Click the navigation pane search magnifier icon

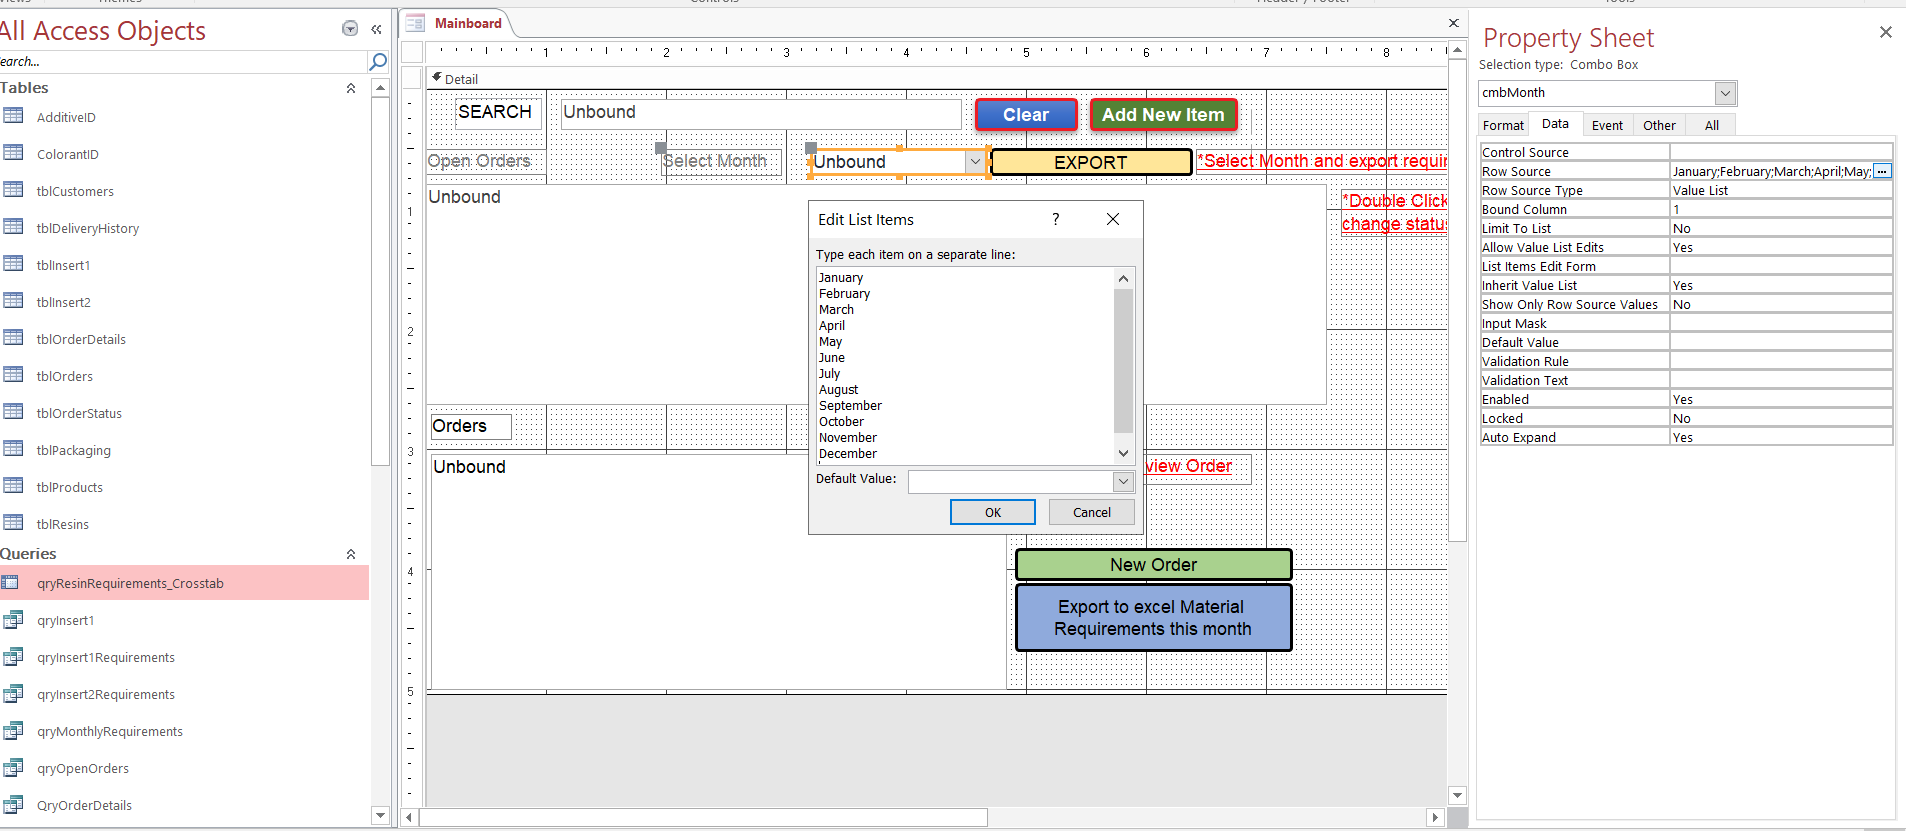tap(378, 62)
